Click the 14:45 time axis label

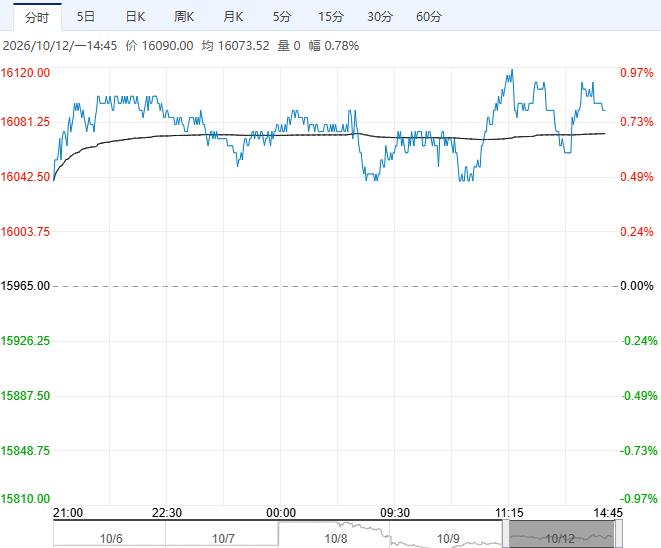click(x=608, y=513)
